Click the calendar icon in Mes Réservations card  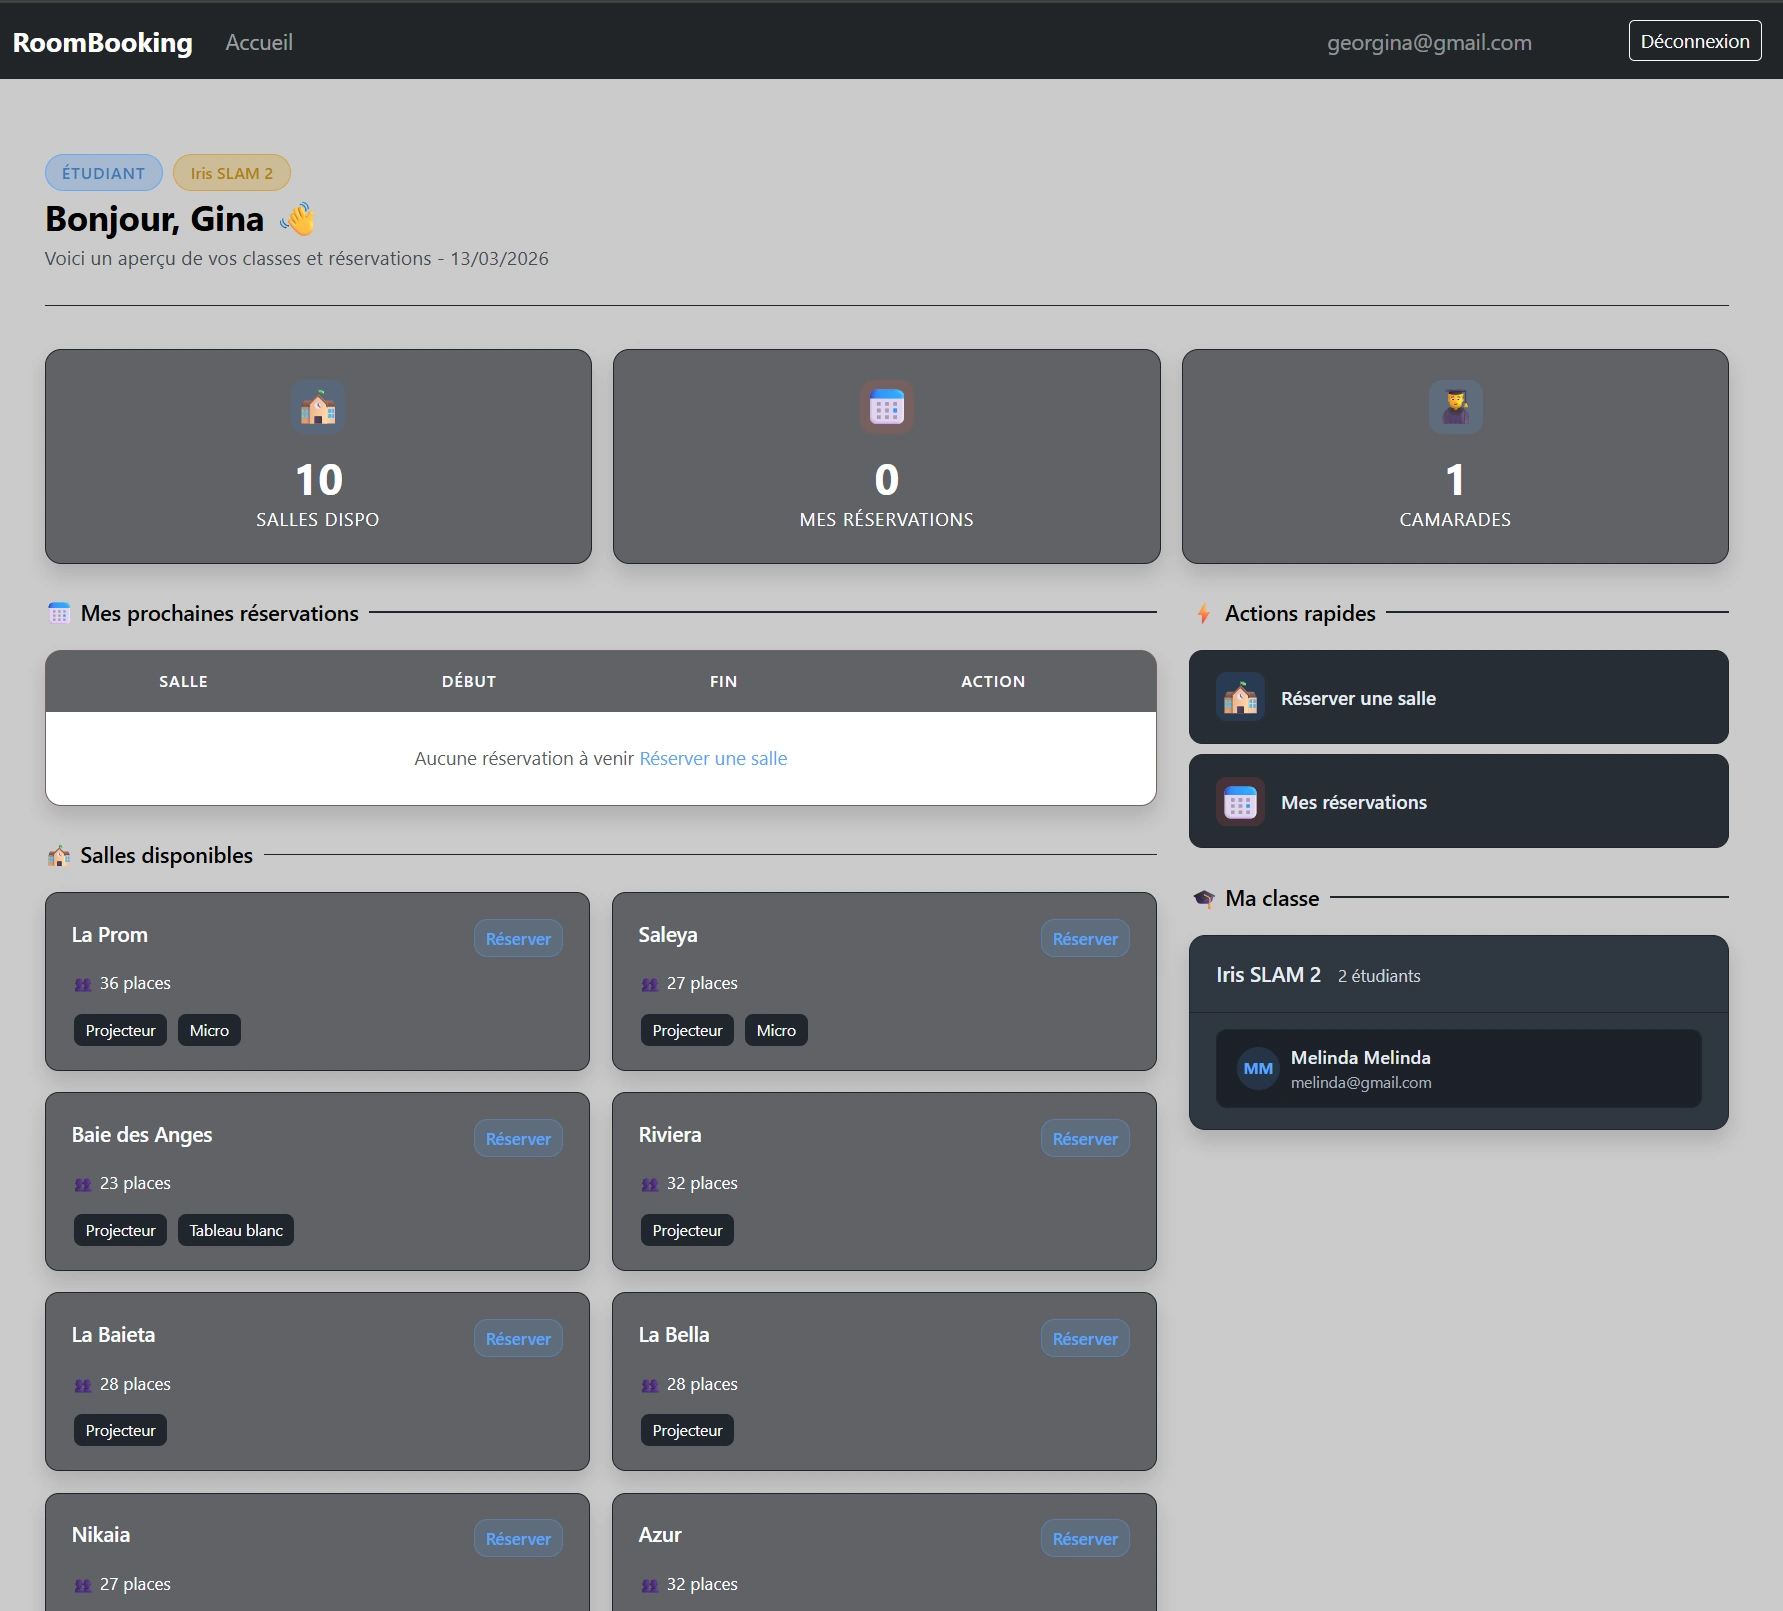(x=886, y=408)
